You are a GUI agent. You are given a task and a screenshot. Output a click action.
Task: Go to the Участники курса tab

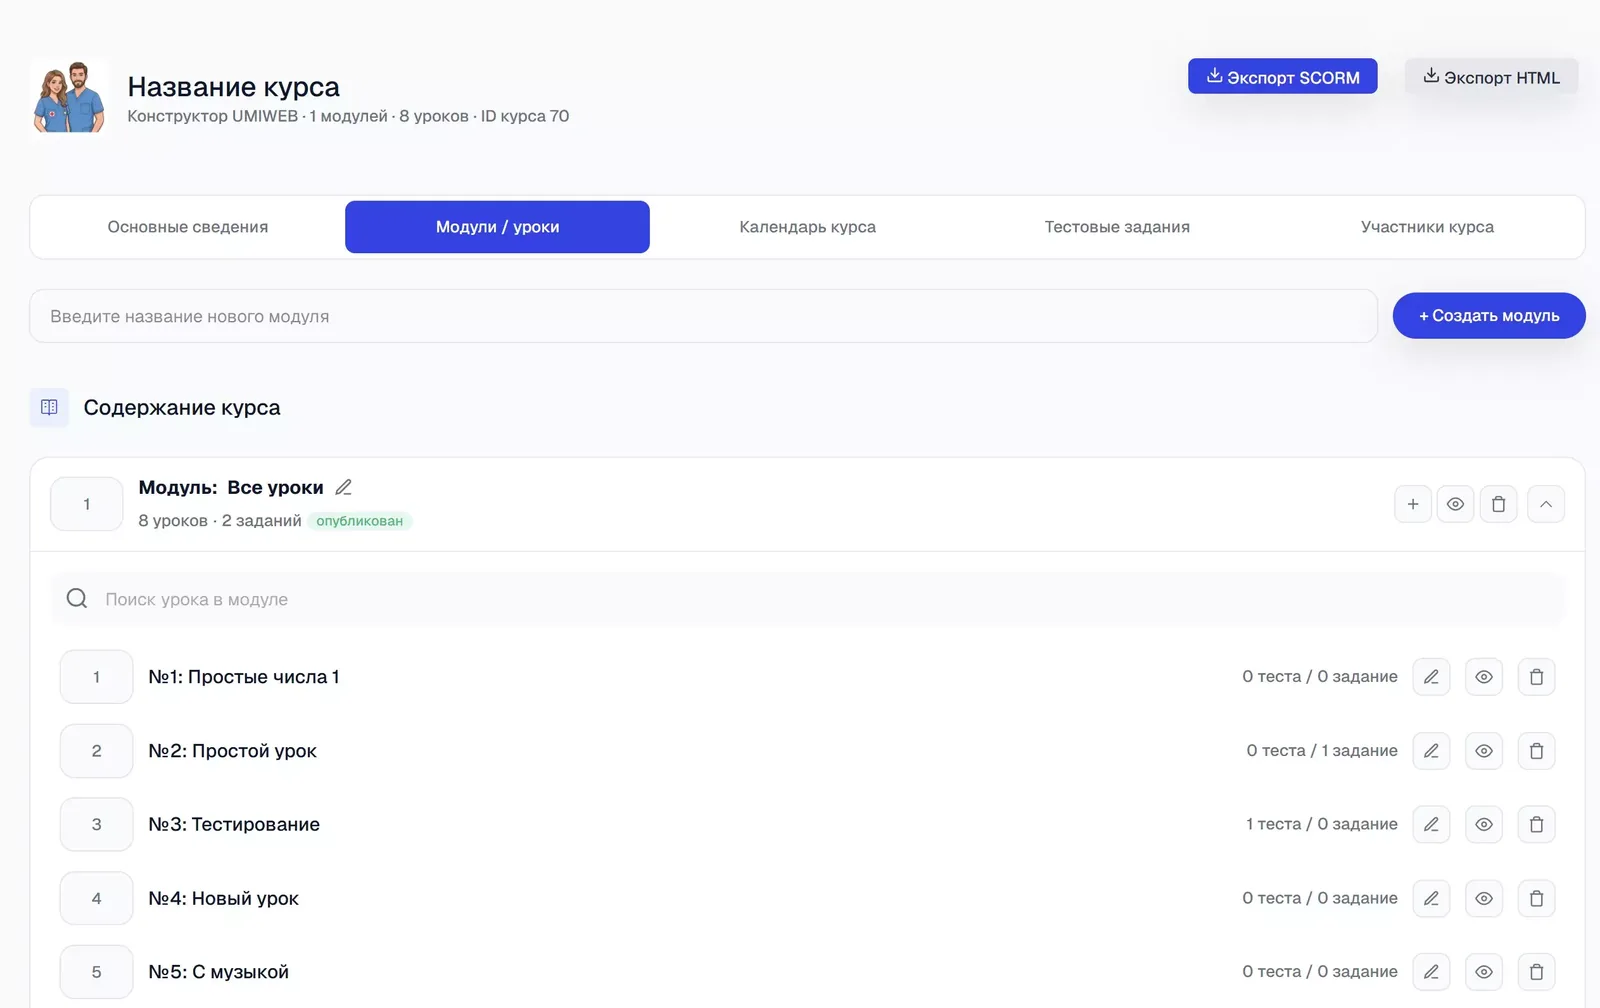tap(1427, 227)
